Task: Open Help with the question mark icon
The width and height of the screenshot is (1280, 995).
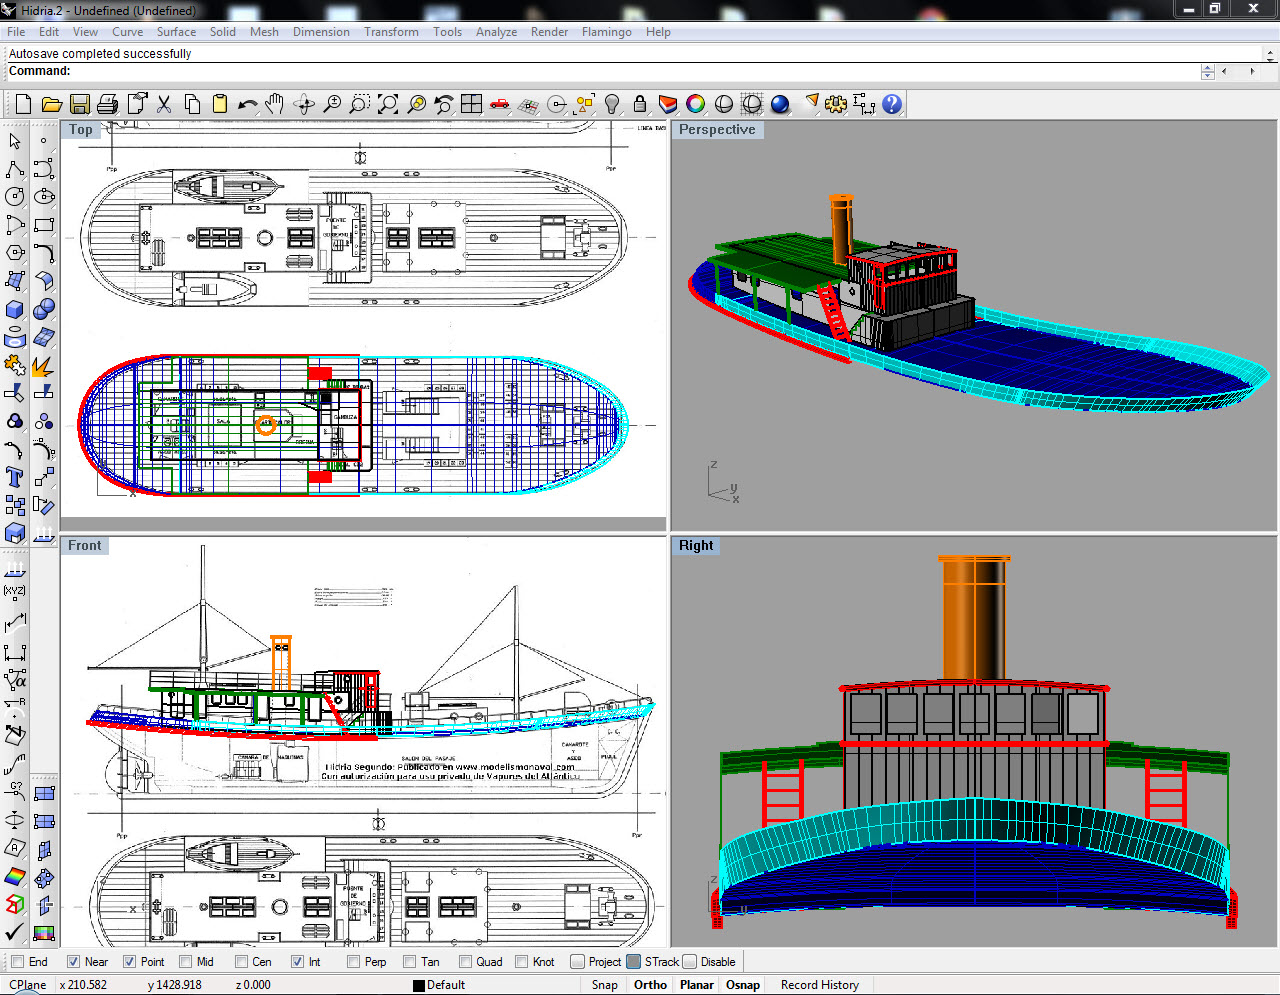Action: tap(892, 104)
